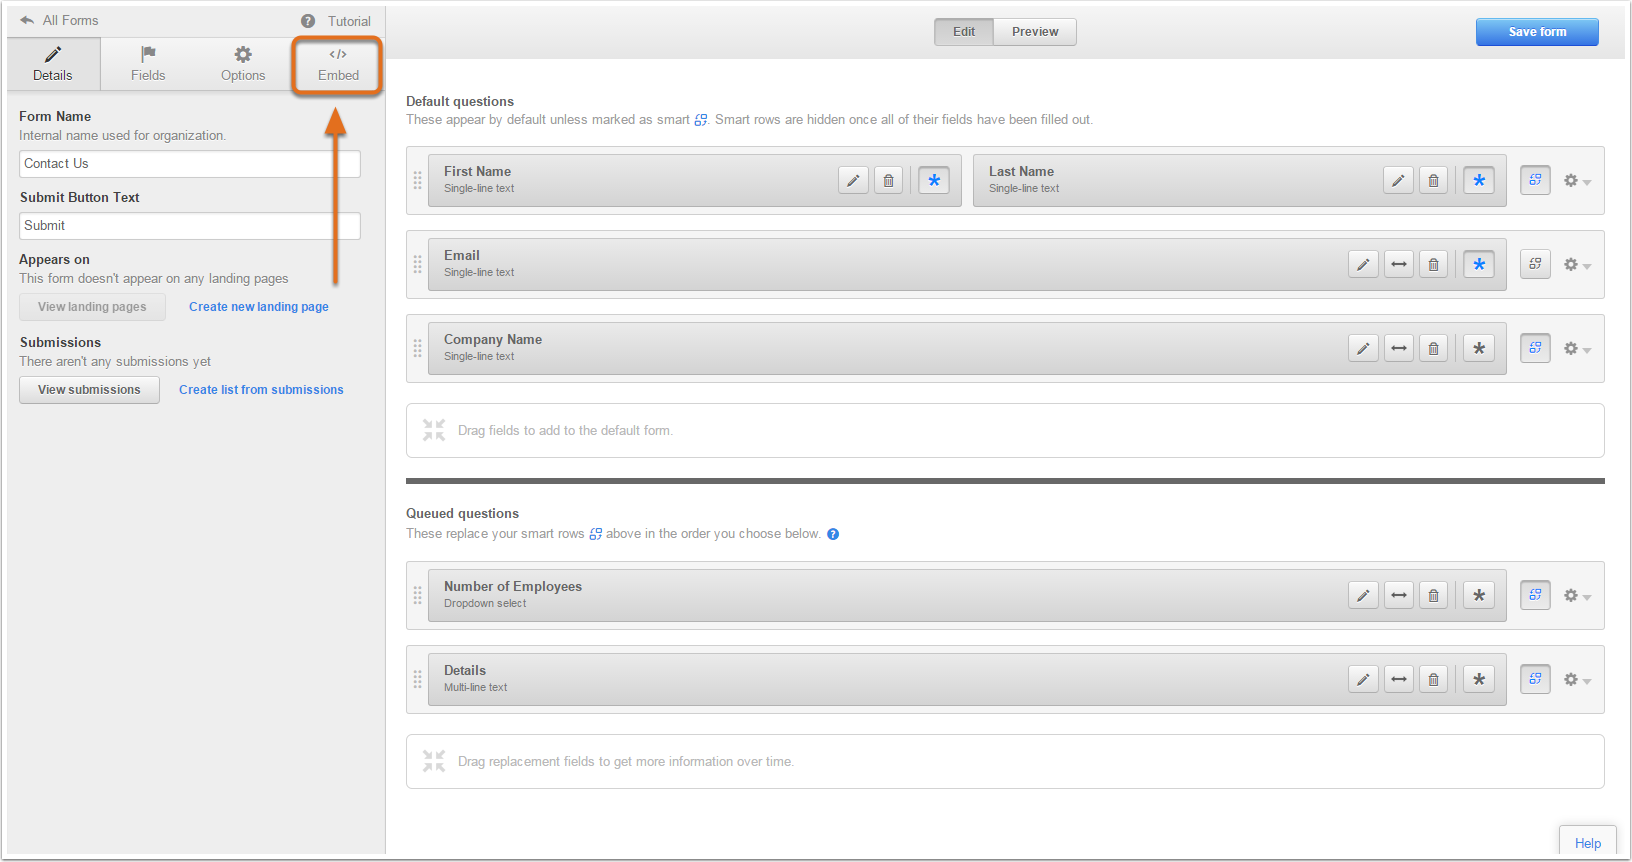Screen dimensions: 1632x862
Task: Click View landing pages button
Action: [92, 307]
